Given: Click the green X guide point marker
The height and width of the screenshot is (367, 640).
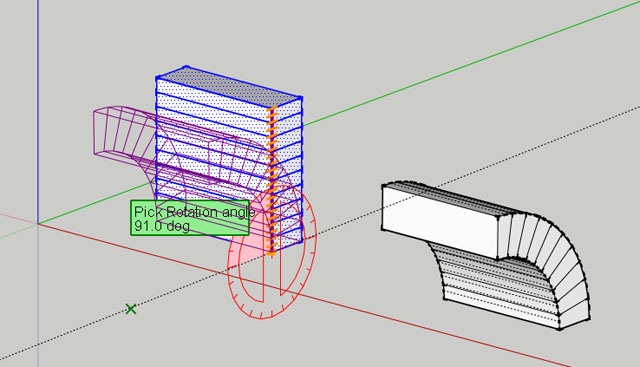Looking at the screenshot, I should click(131, 309).
